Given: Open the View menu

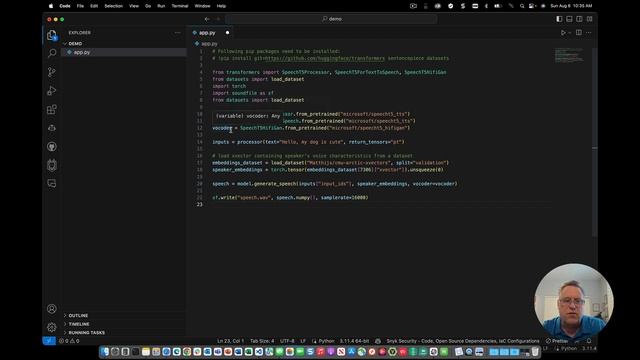Looking at the screenshot, I should (134, 6).
